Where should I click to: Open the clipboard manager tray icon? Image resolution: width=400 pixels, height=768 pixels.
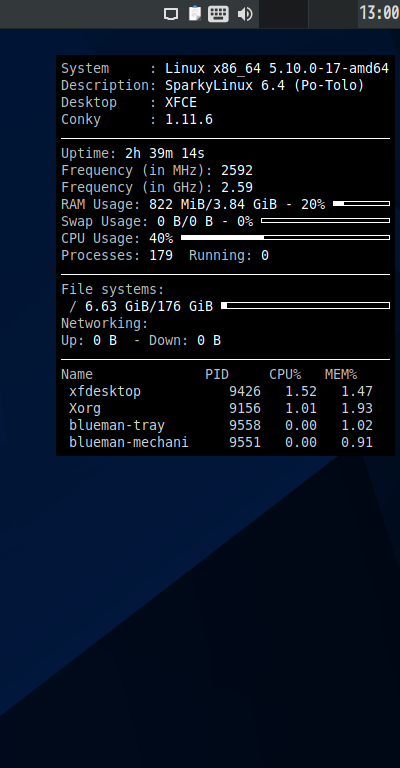195,13
